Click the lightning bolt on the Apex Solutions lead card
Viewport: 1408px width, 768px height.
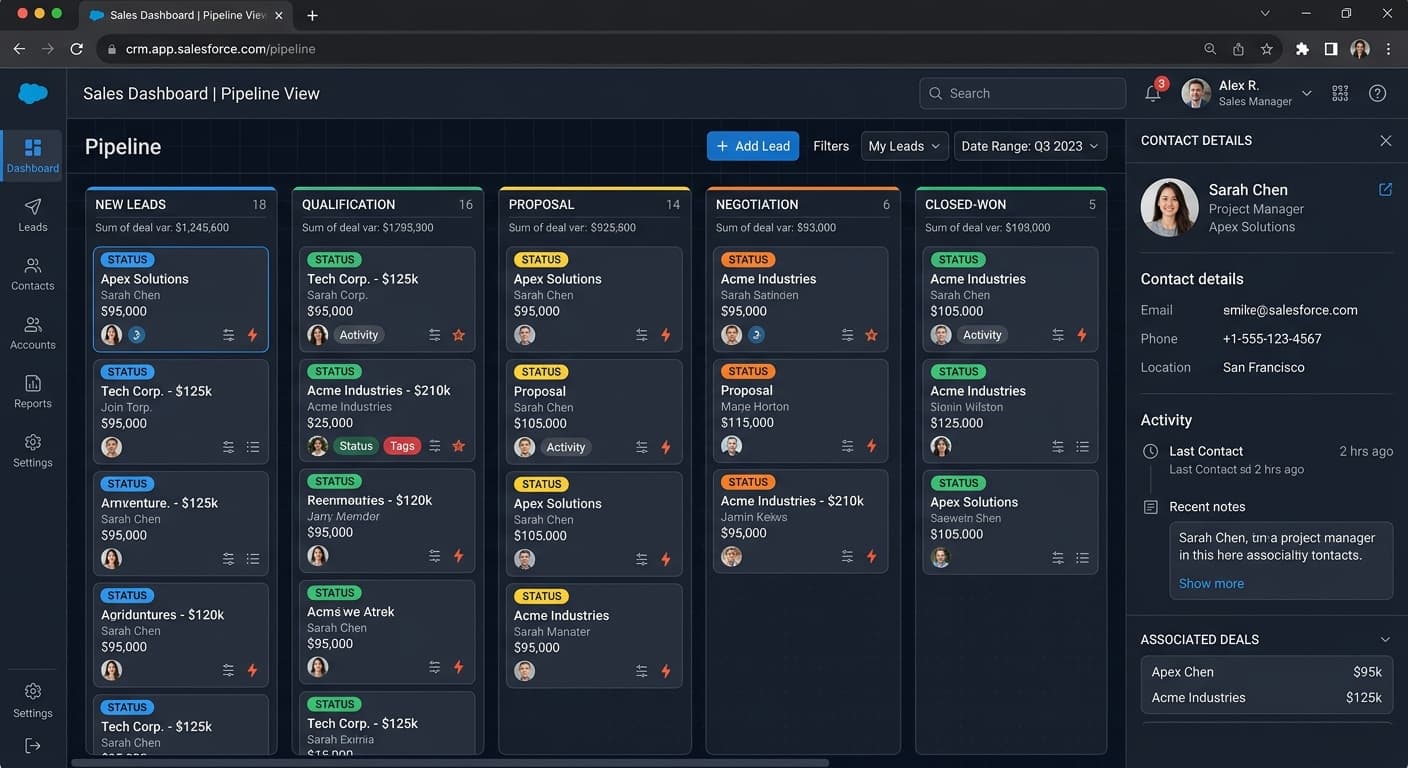click(253, 334)
